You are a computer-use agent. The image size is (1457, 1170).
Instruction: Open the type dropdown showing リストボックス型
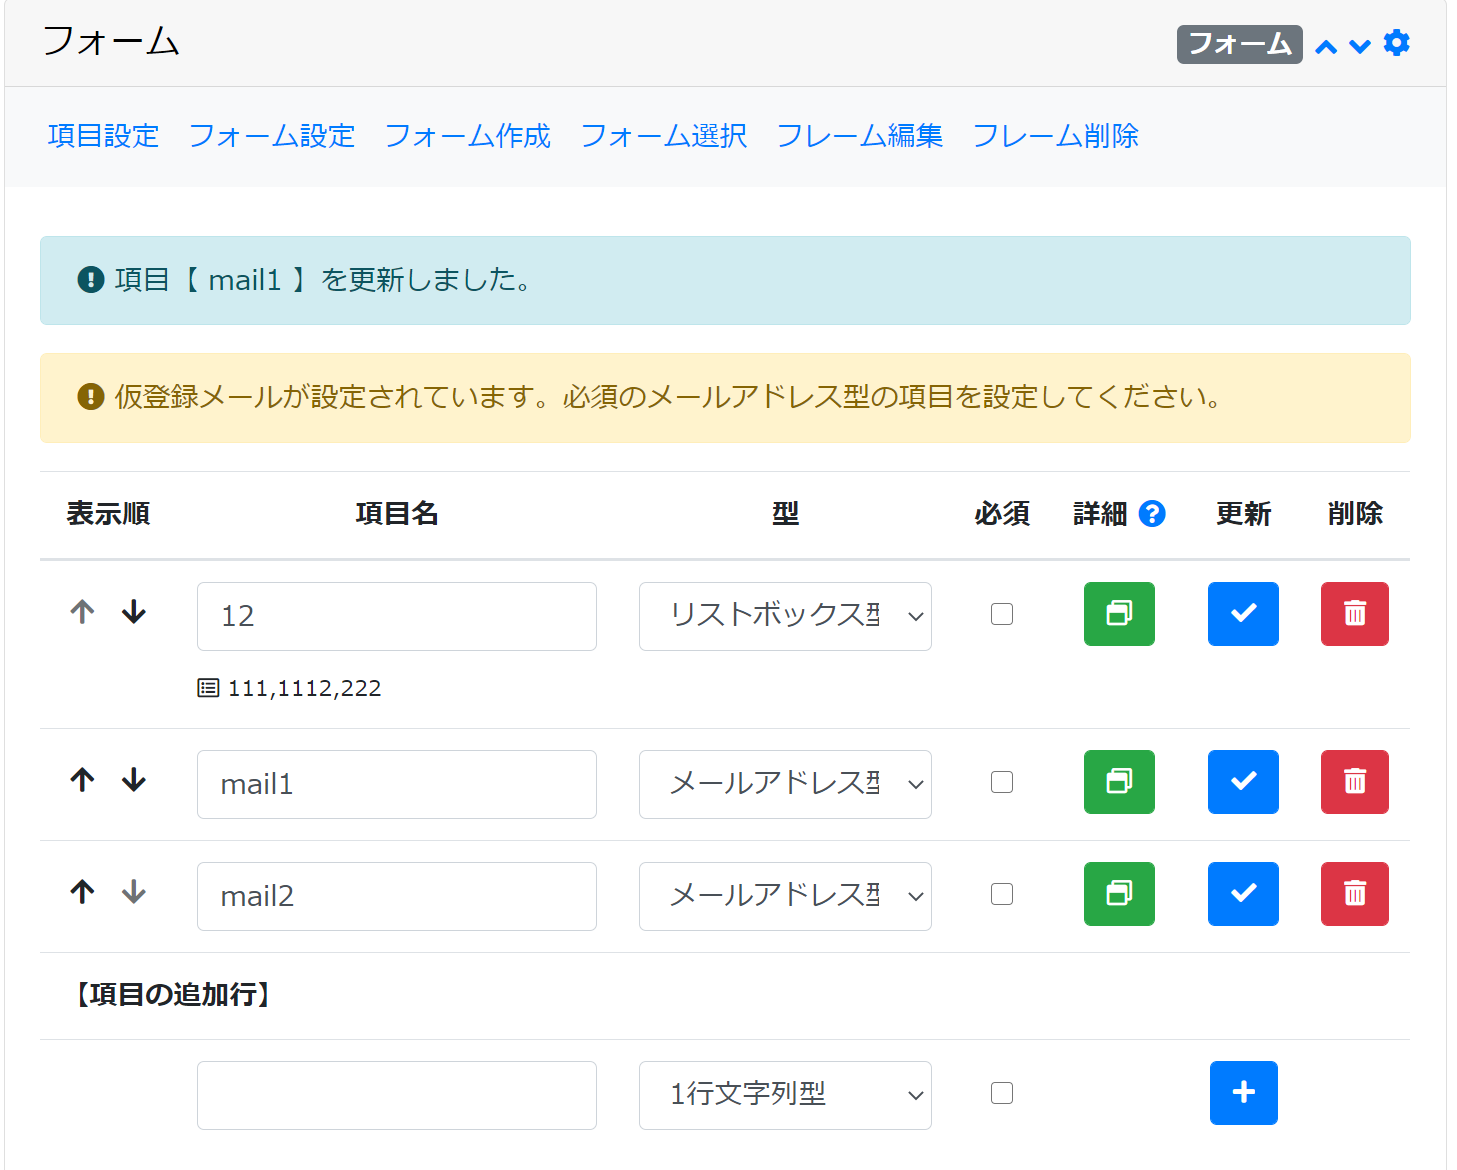coord(784,616)
